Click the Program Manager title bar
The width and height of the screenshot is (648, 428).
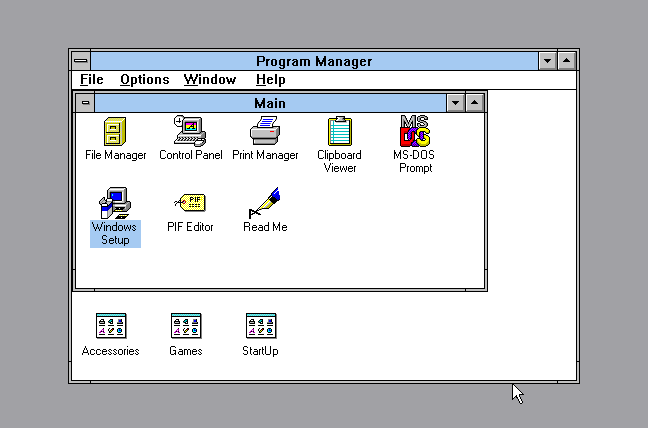(x=314, y=61)
